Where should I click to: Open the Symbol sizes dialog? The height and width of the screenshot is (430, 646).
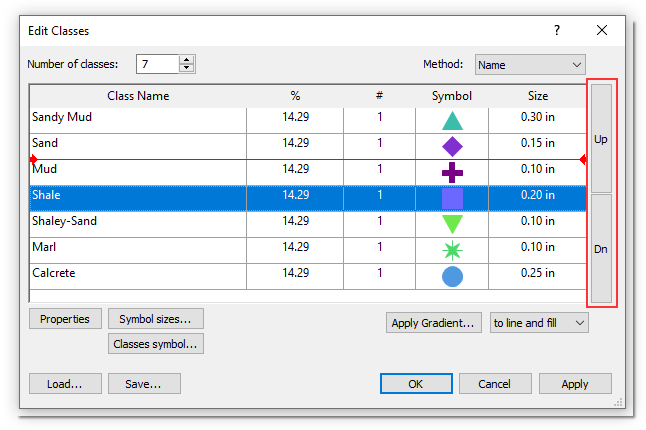click(x=156, y=319)
